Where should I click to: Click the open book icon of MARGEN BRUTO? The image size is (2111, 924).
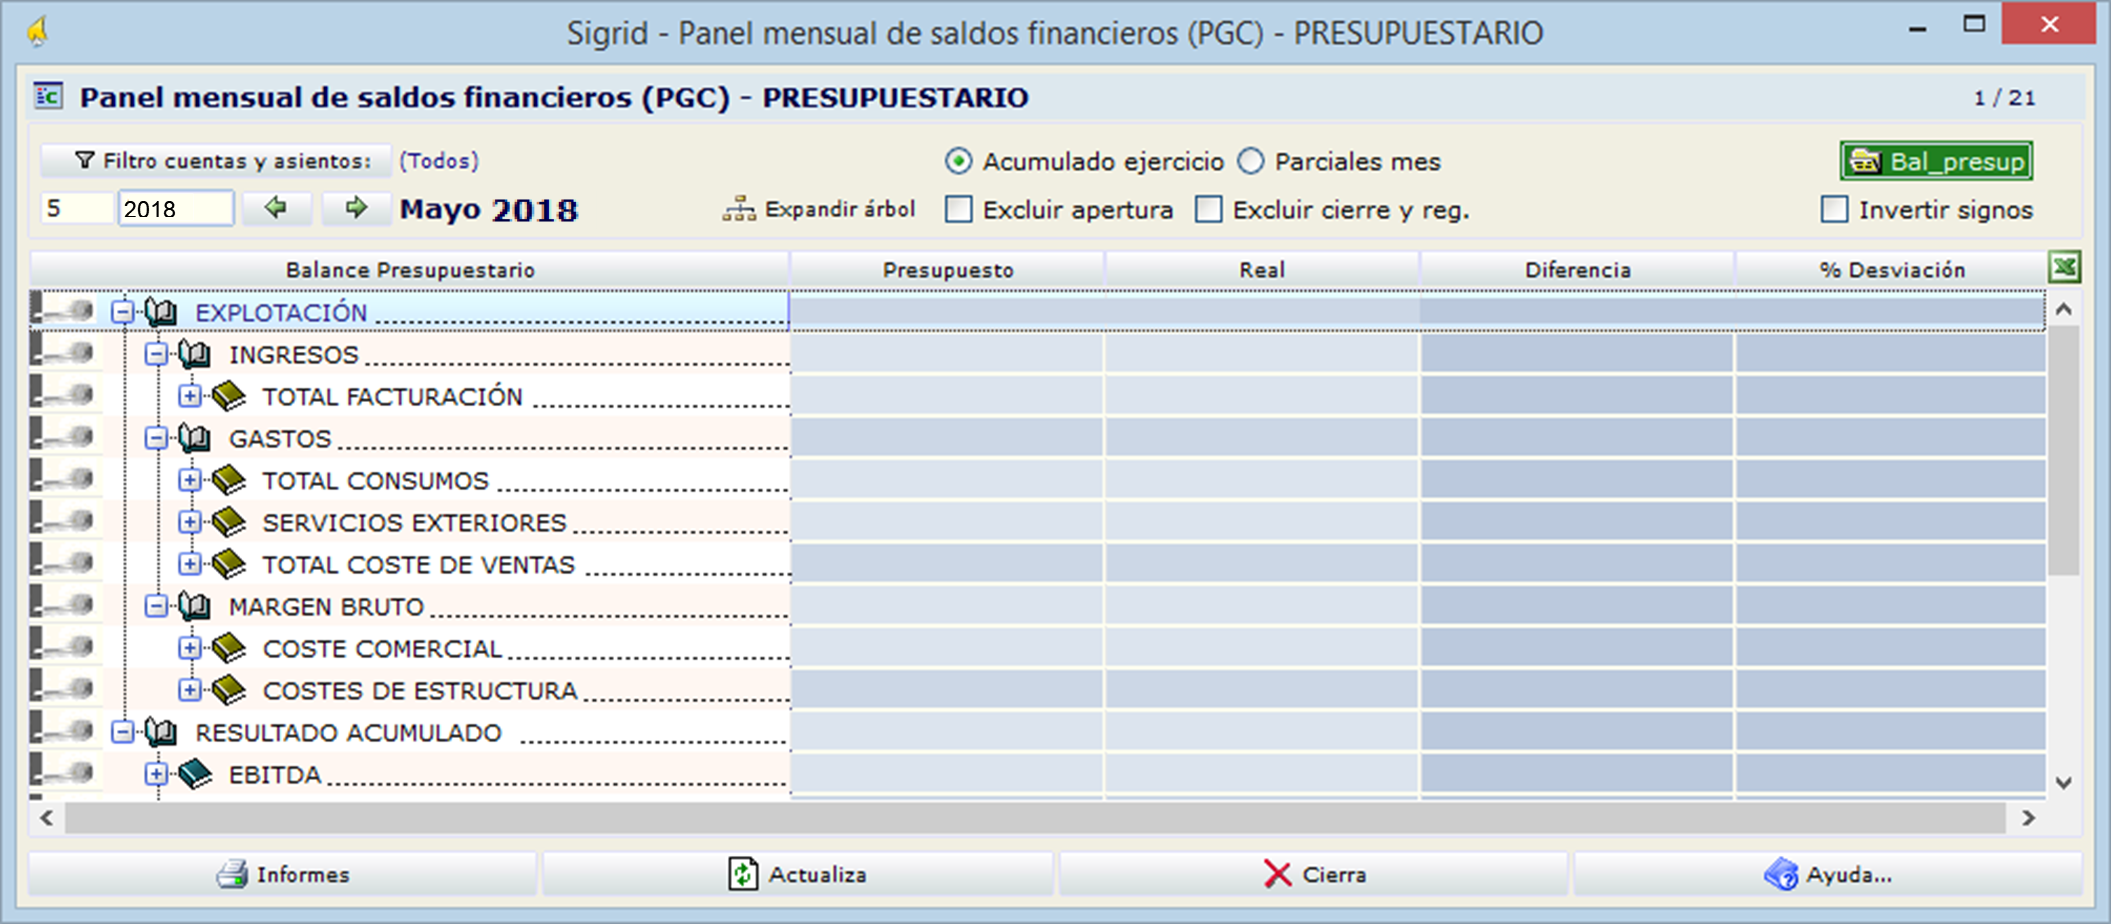click(195, 606)
